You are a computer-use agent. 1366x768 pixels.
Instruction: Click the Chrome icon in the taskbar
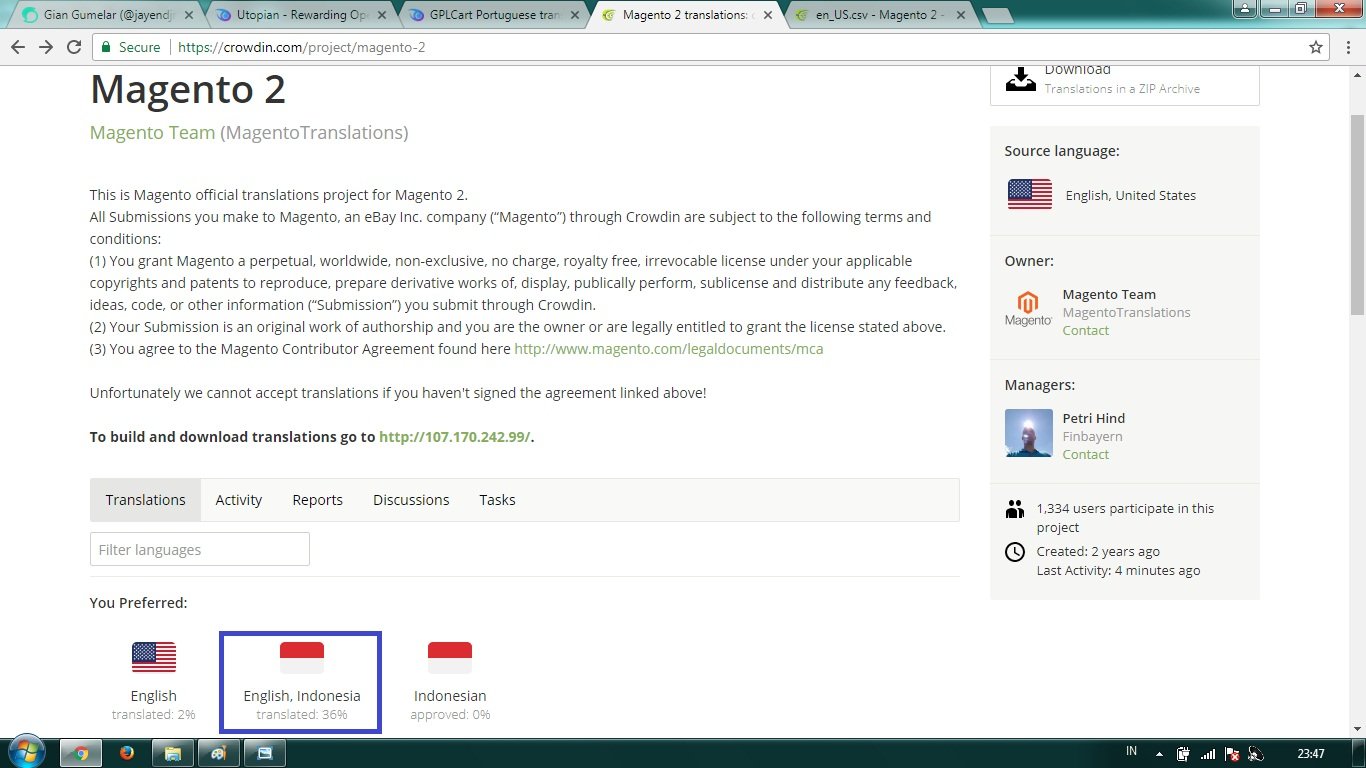point(81,753)
